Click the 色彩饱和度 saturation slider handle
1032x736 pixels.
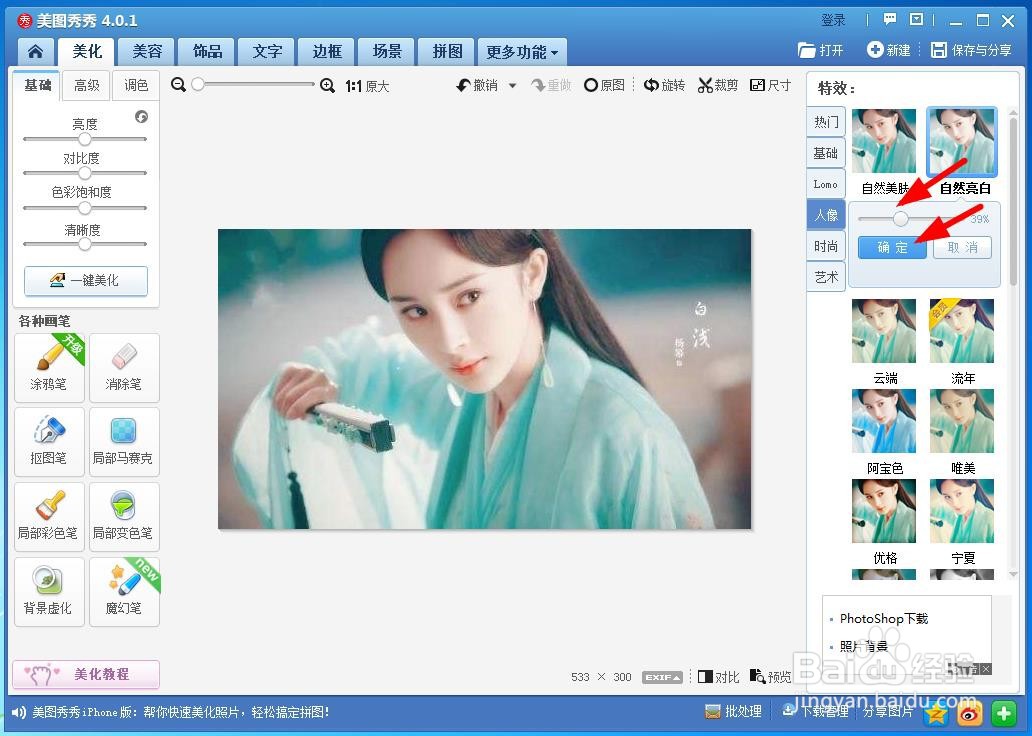point(84,208)
